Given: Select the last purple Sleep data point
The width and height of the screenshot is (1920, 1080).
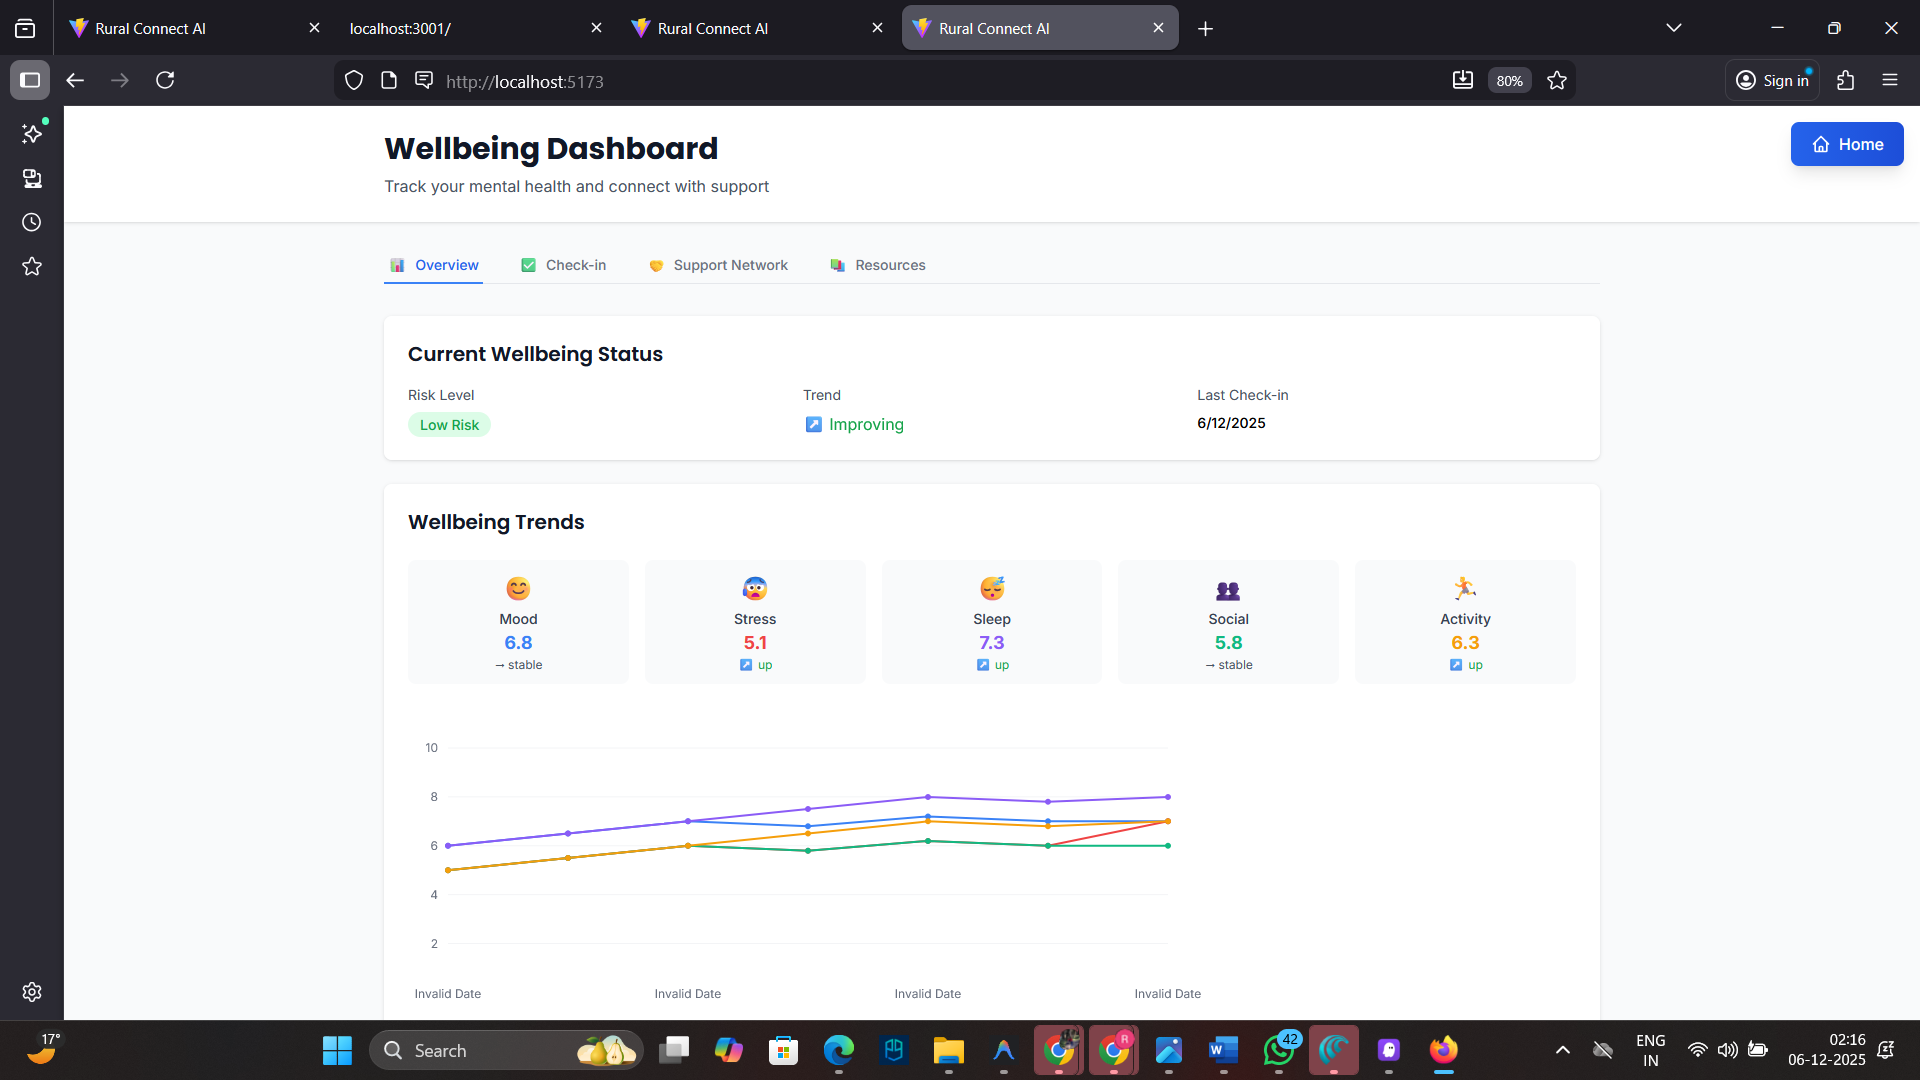Looking at the screenshot, I should tap(1167, 797).
